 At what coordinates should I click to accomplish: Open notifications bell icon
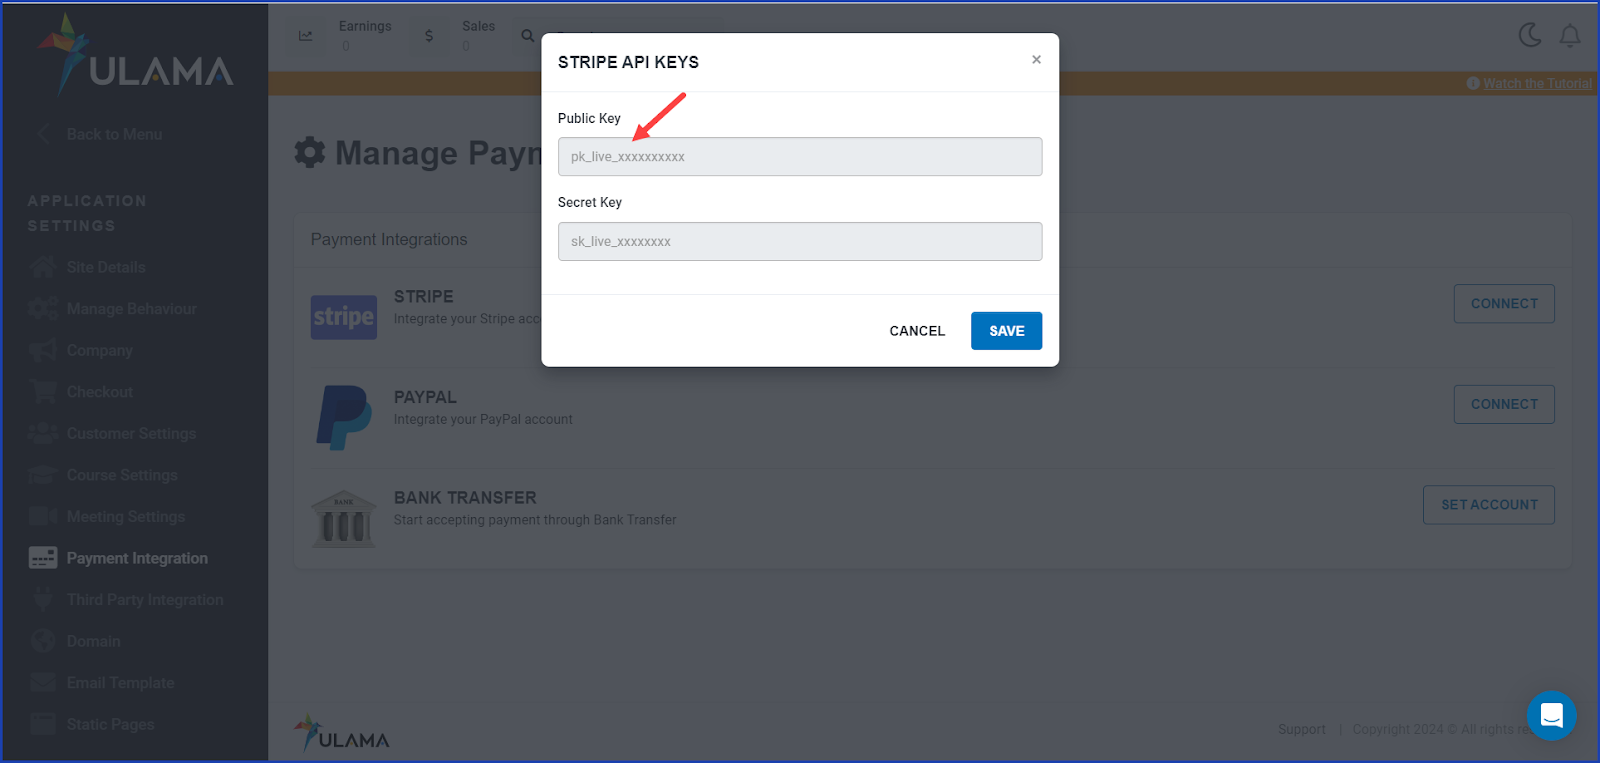[1570, 36]
